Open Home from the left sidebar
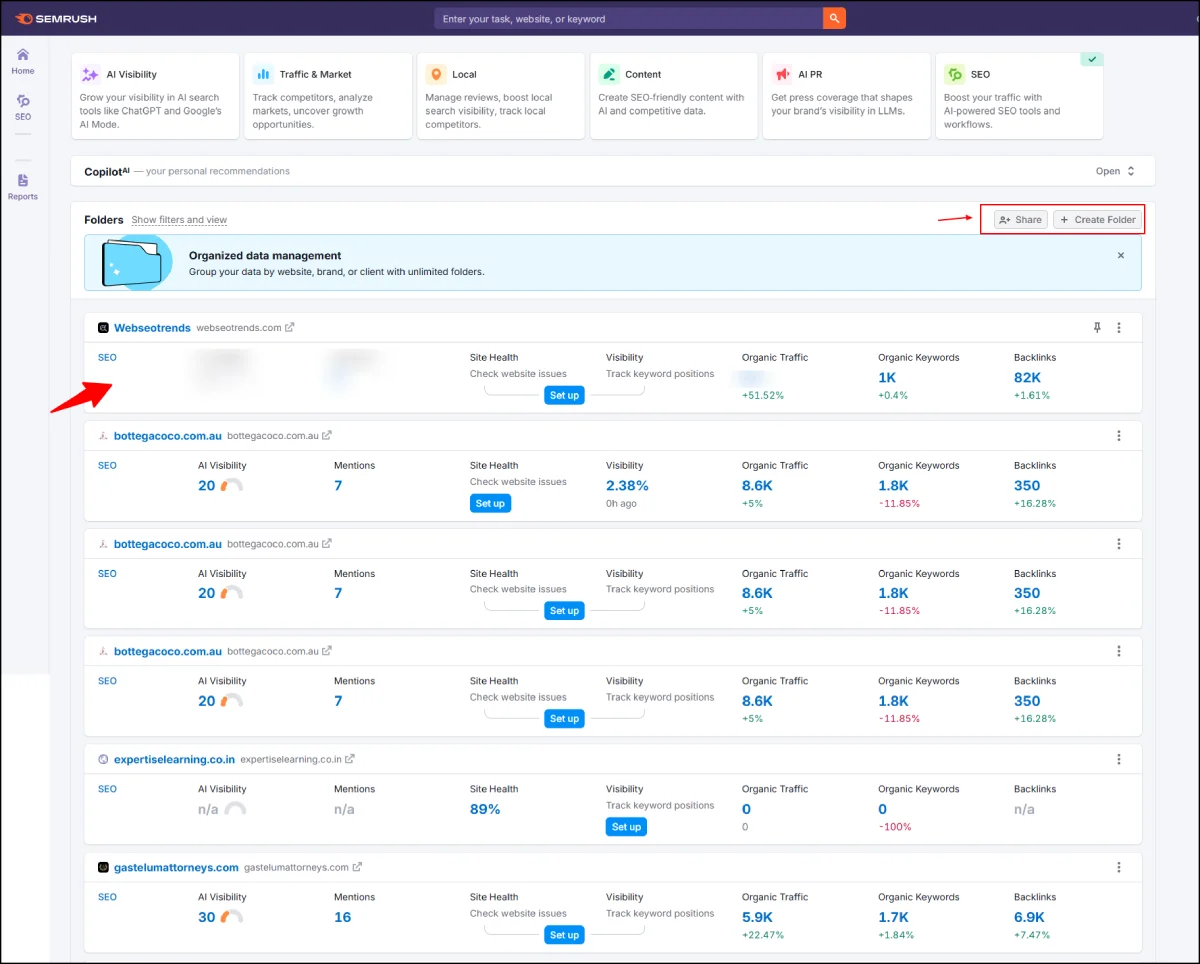 click(22, 63)
